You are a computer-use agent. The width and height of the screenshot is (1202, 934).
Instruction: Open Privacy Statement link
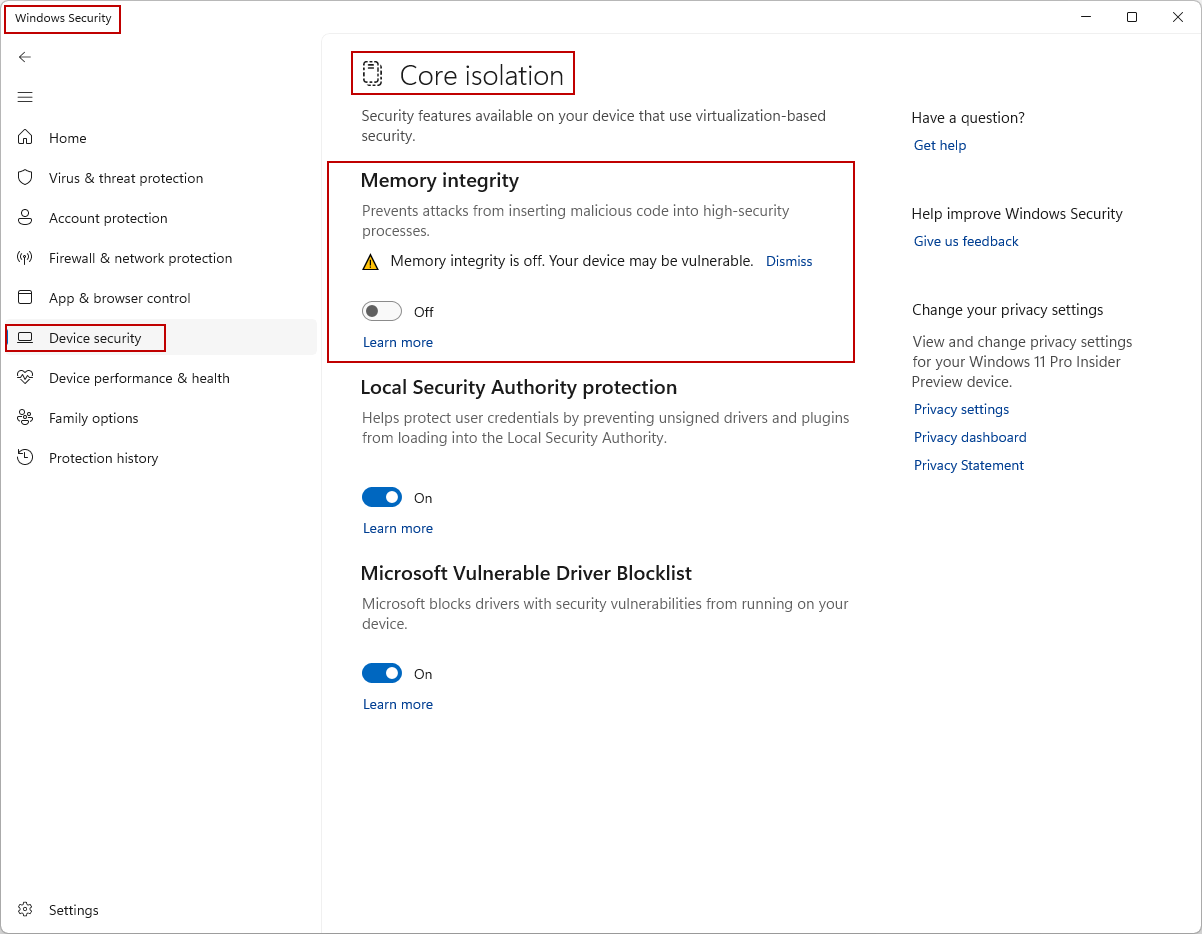click(969, 465)
